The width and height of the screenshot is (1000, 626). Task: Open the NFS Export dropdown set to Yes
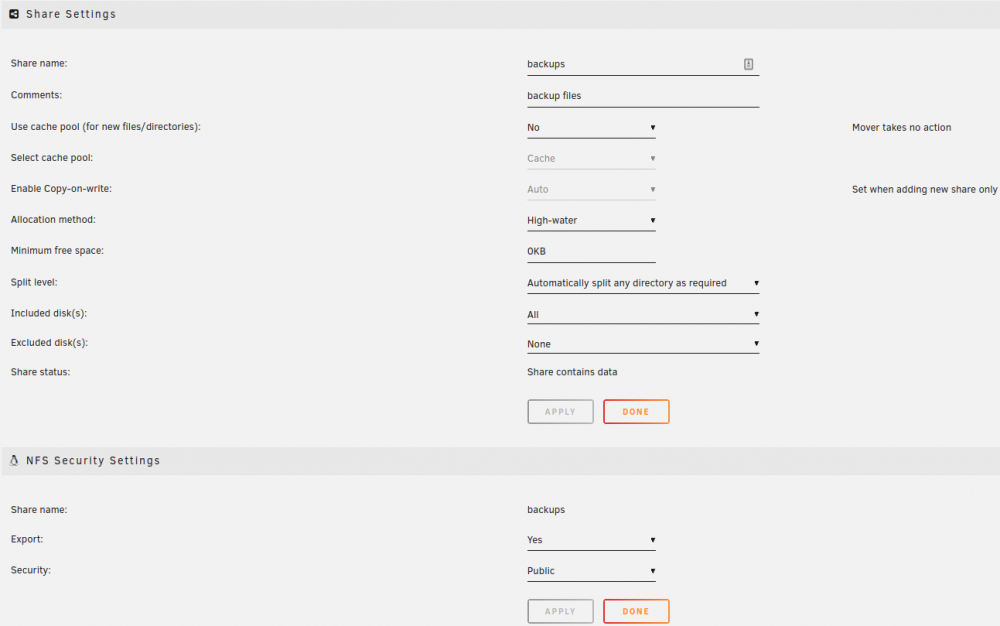coord(591,540)
